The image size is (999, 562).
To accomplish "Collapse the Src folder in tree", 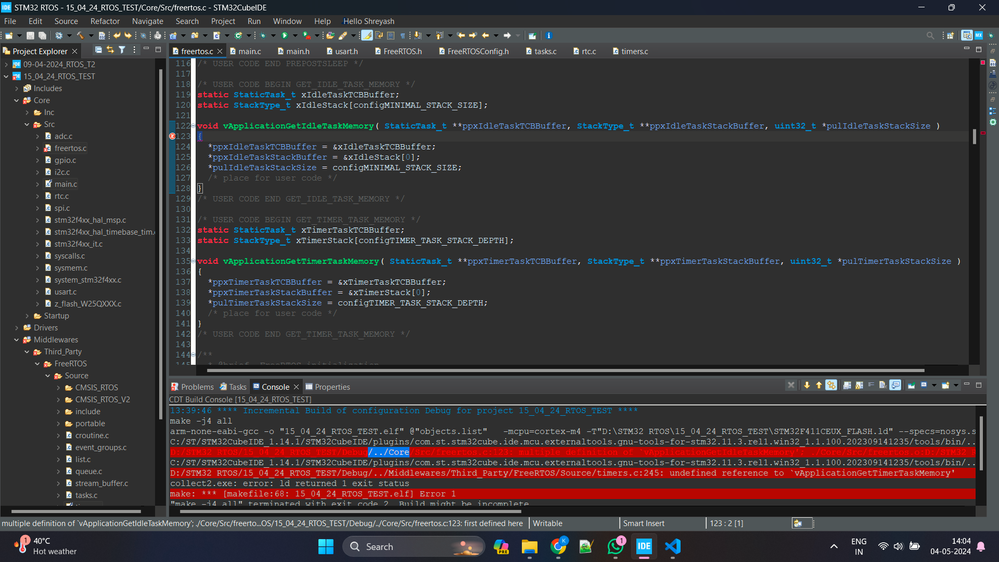I will pos(27,124).
